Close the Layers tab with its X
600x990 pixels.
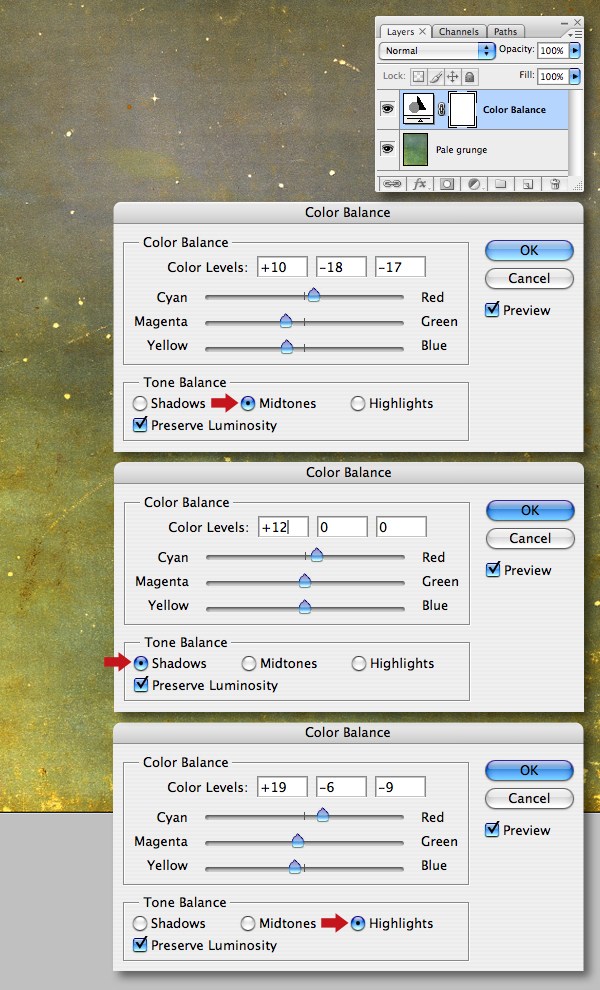pos(423,31)
